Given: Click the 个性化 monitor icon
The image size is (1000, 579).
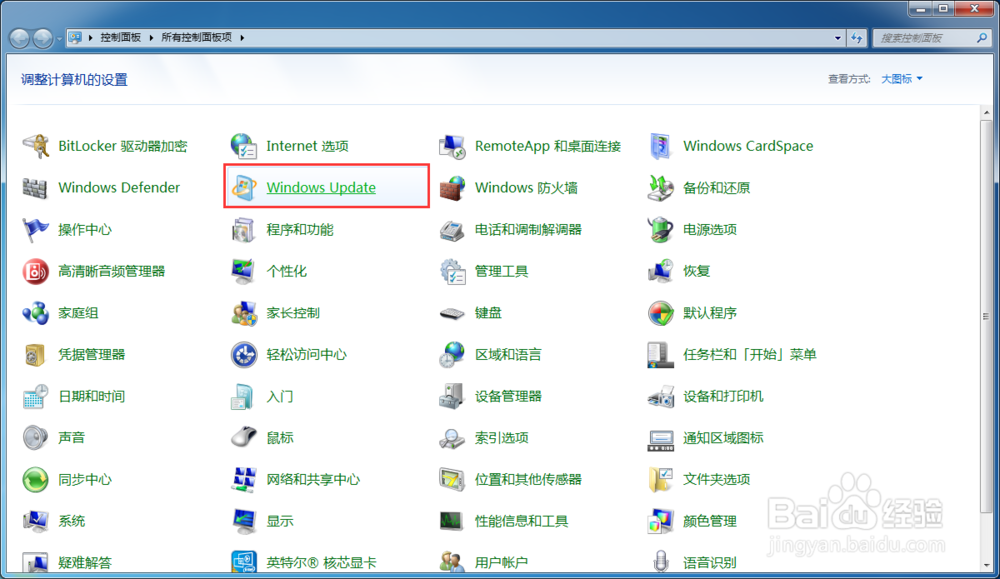Looking at the screenshot, I should (x=244, y=271).
